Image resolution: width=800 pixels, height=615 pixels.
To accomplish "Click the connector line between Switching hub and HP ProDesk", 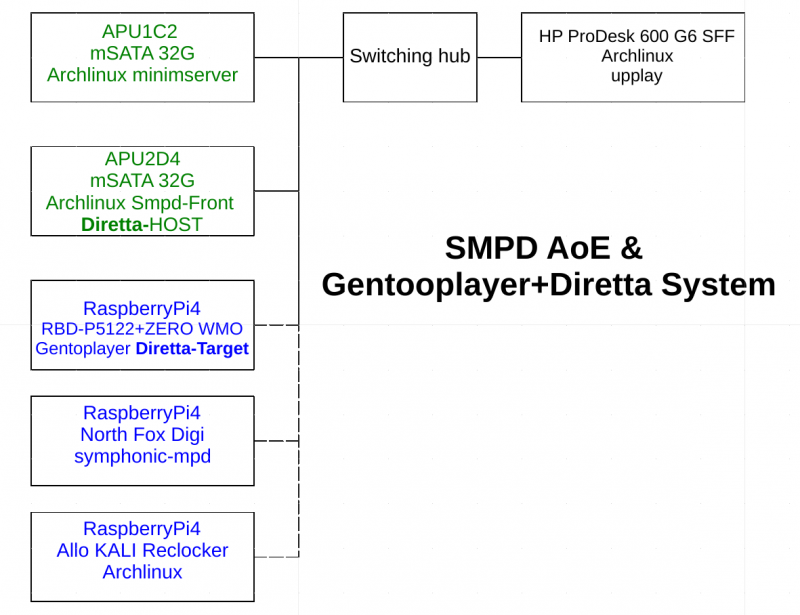I will (498, 57).
